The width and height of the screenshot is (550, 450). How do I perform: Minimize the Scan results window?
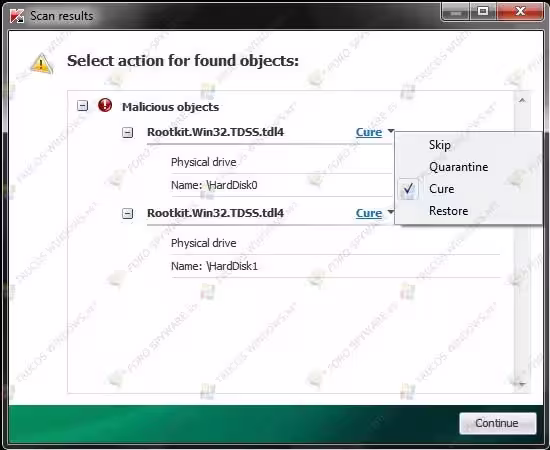click(x=456, y=12)
